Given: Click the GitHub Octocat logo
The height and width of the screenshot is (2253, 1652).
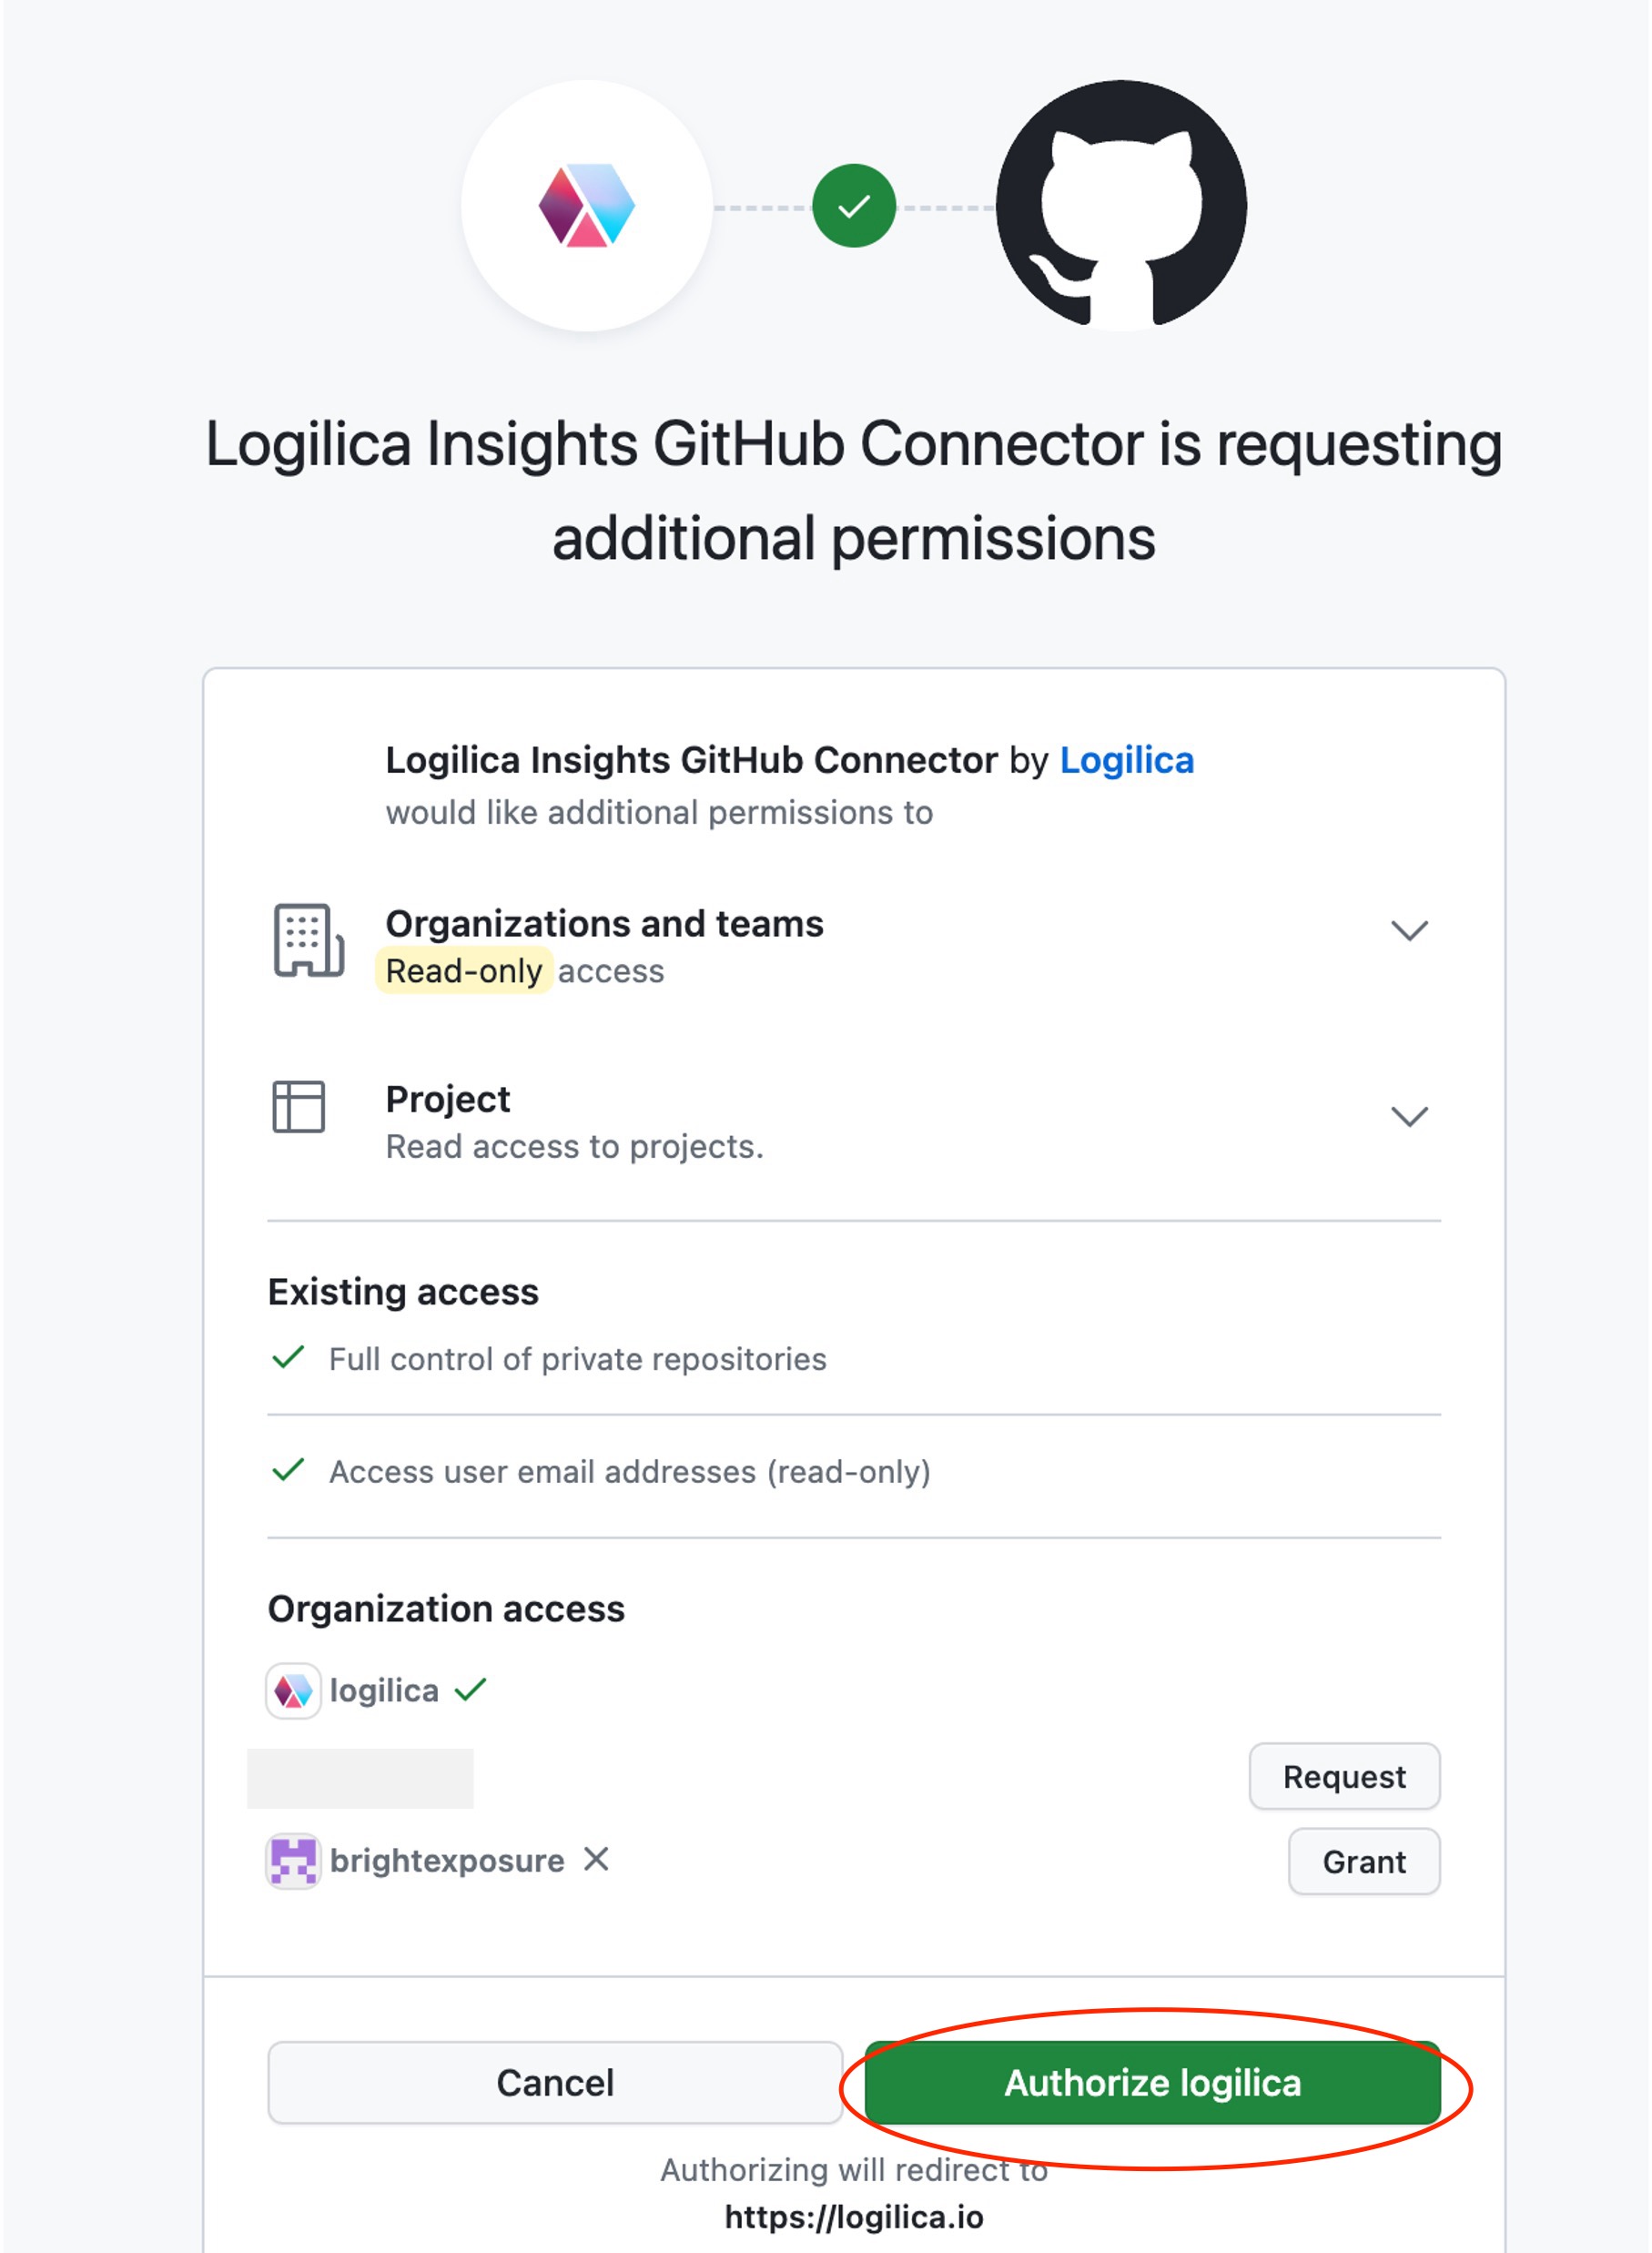Looking at the screenshot, I should tap(1121, 206).
